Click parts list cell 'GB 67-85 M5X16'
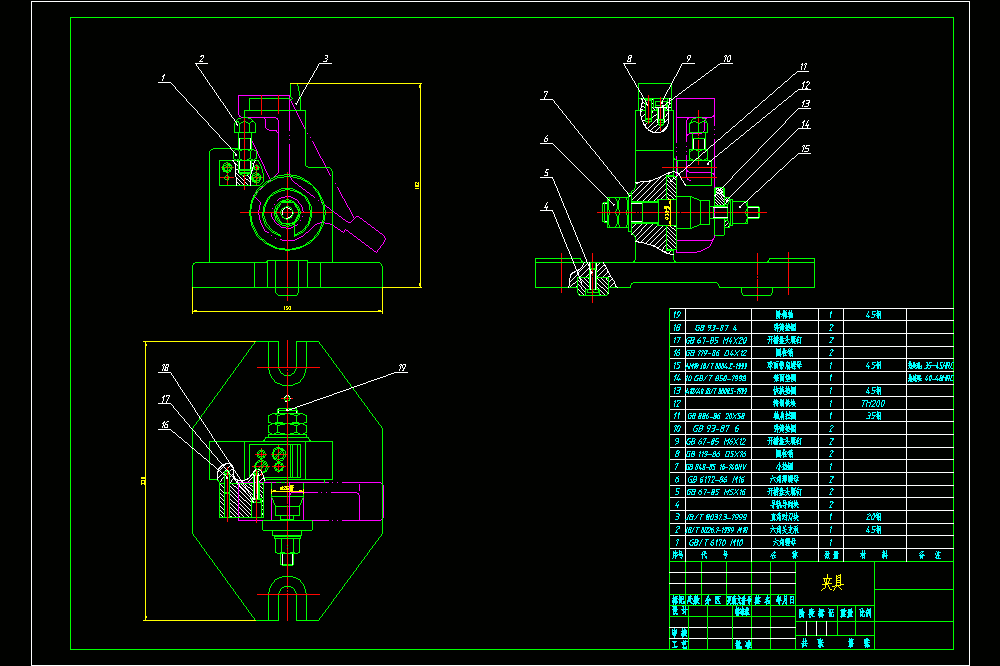The image size is (1000, 666). pos(716,492)
